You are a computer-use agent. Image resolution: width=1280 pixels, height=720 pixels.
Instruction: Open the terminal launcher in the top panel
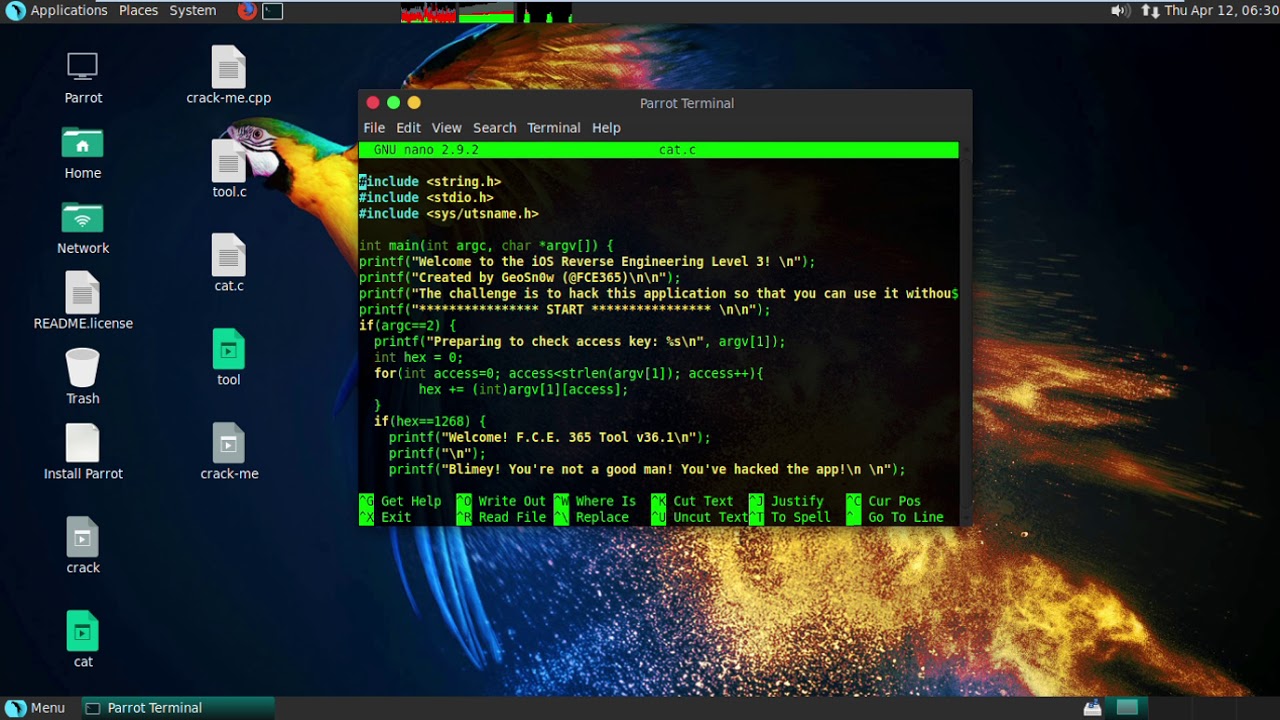tap(272, 11)
